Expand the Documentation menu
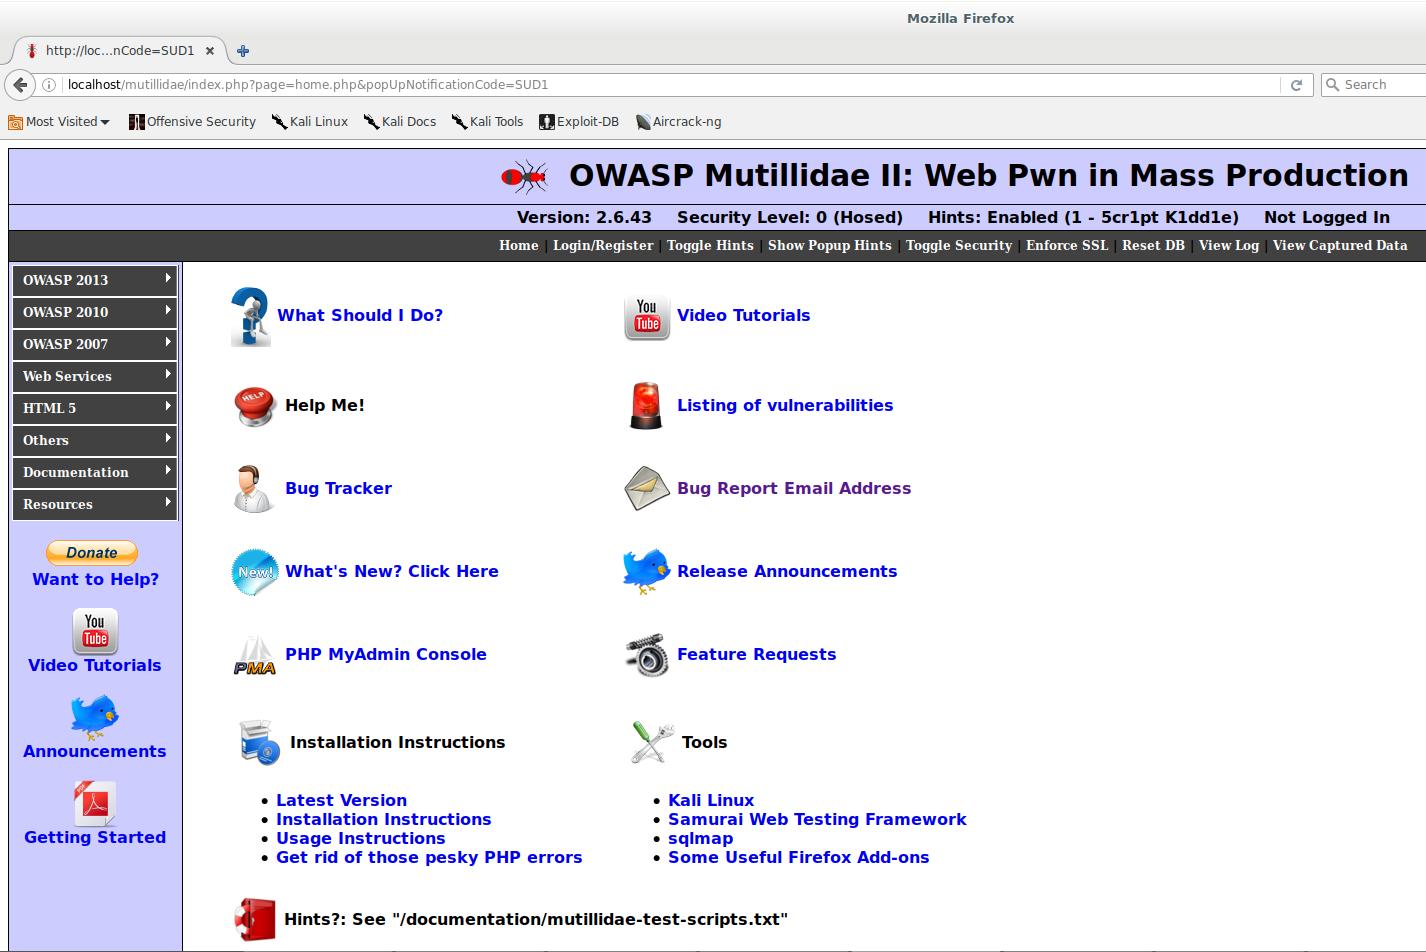 point(95,472)
